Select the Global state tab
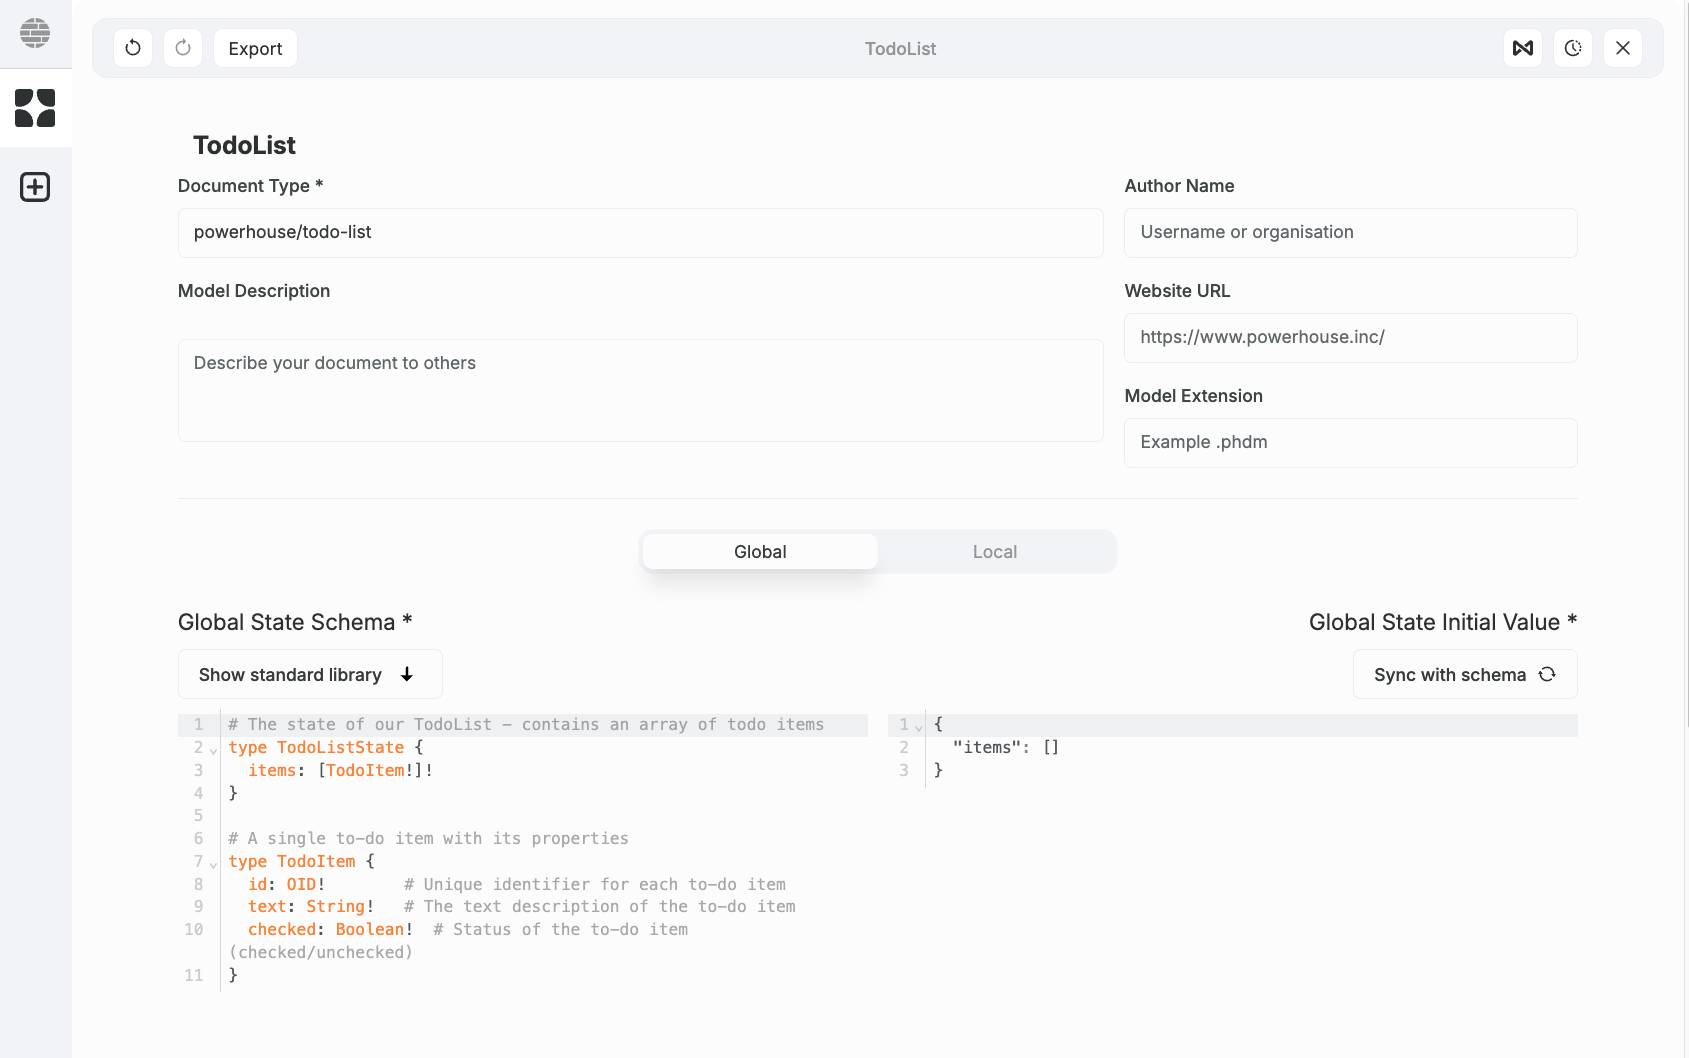Image resolution: width=1689 pixels, height=1058 pixels. pos(760,551)
